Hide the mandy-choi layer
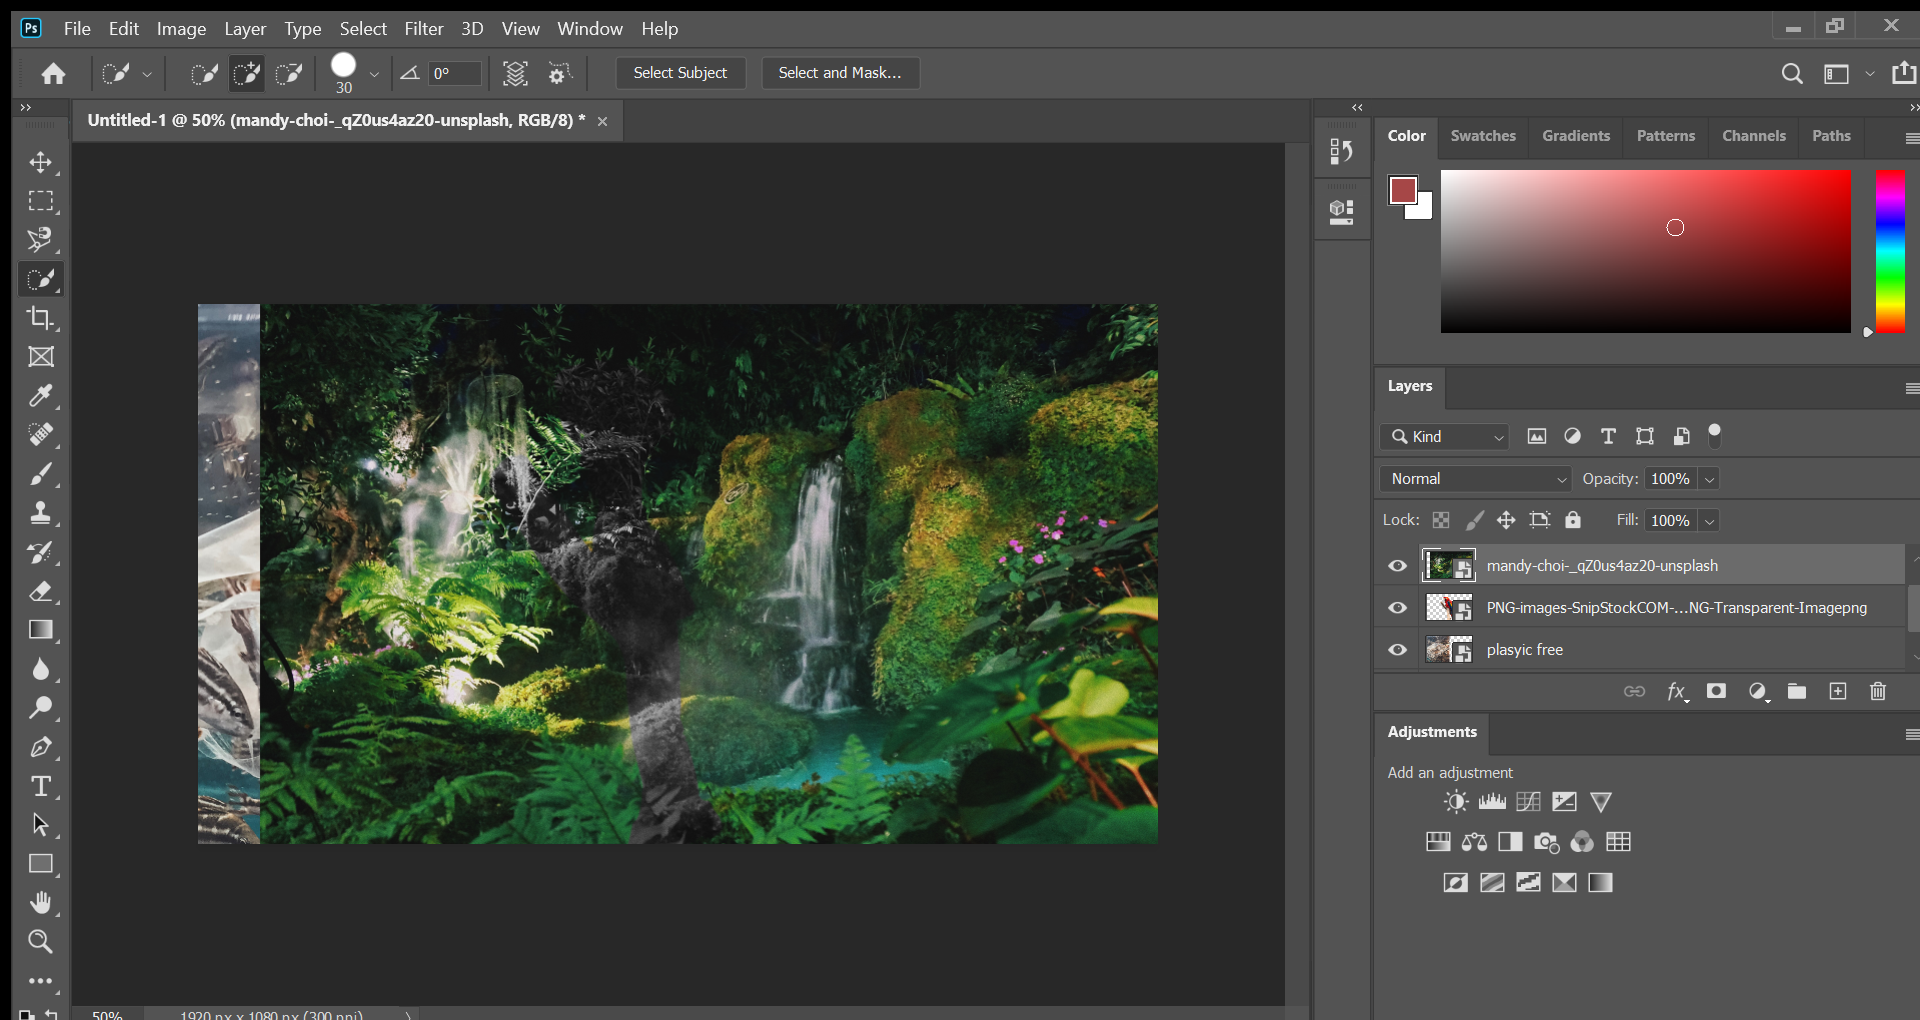 pos(1397,566)
